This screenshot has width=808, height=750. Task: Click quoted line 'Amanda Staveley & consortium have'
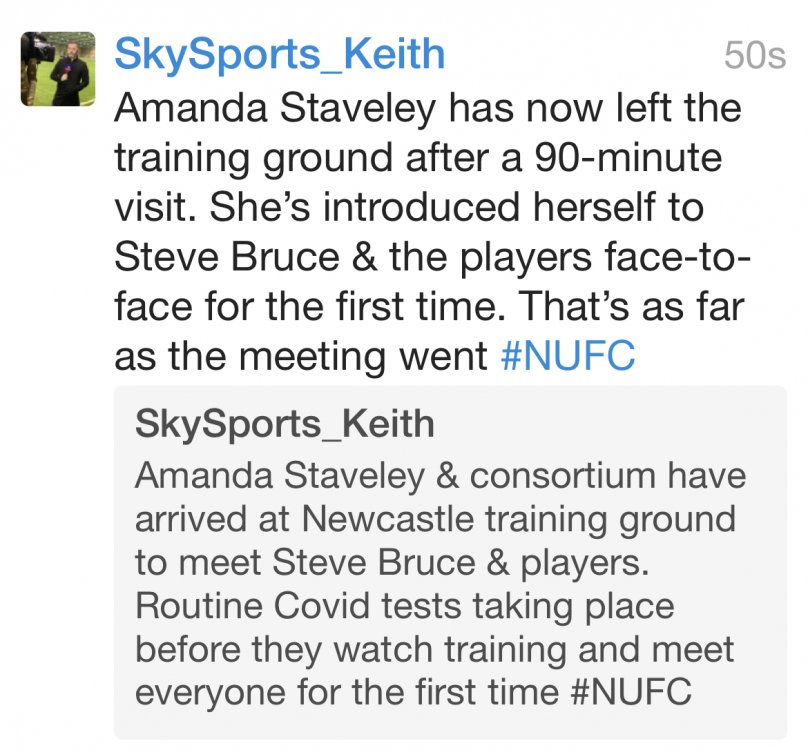pyautogui.click(x=441, y=475)
